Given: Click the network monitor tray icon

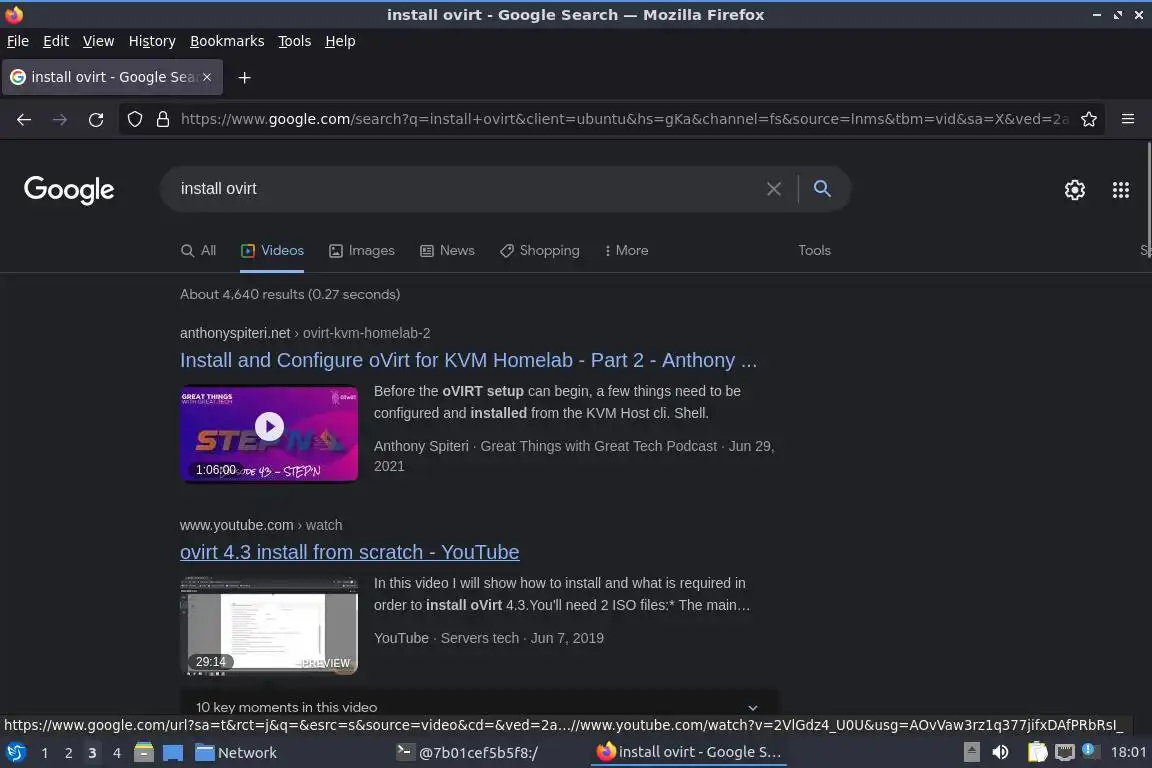Looking at the screenshot, I should 1065,753.
